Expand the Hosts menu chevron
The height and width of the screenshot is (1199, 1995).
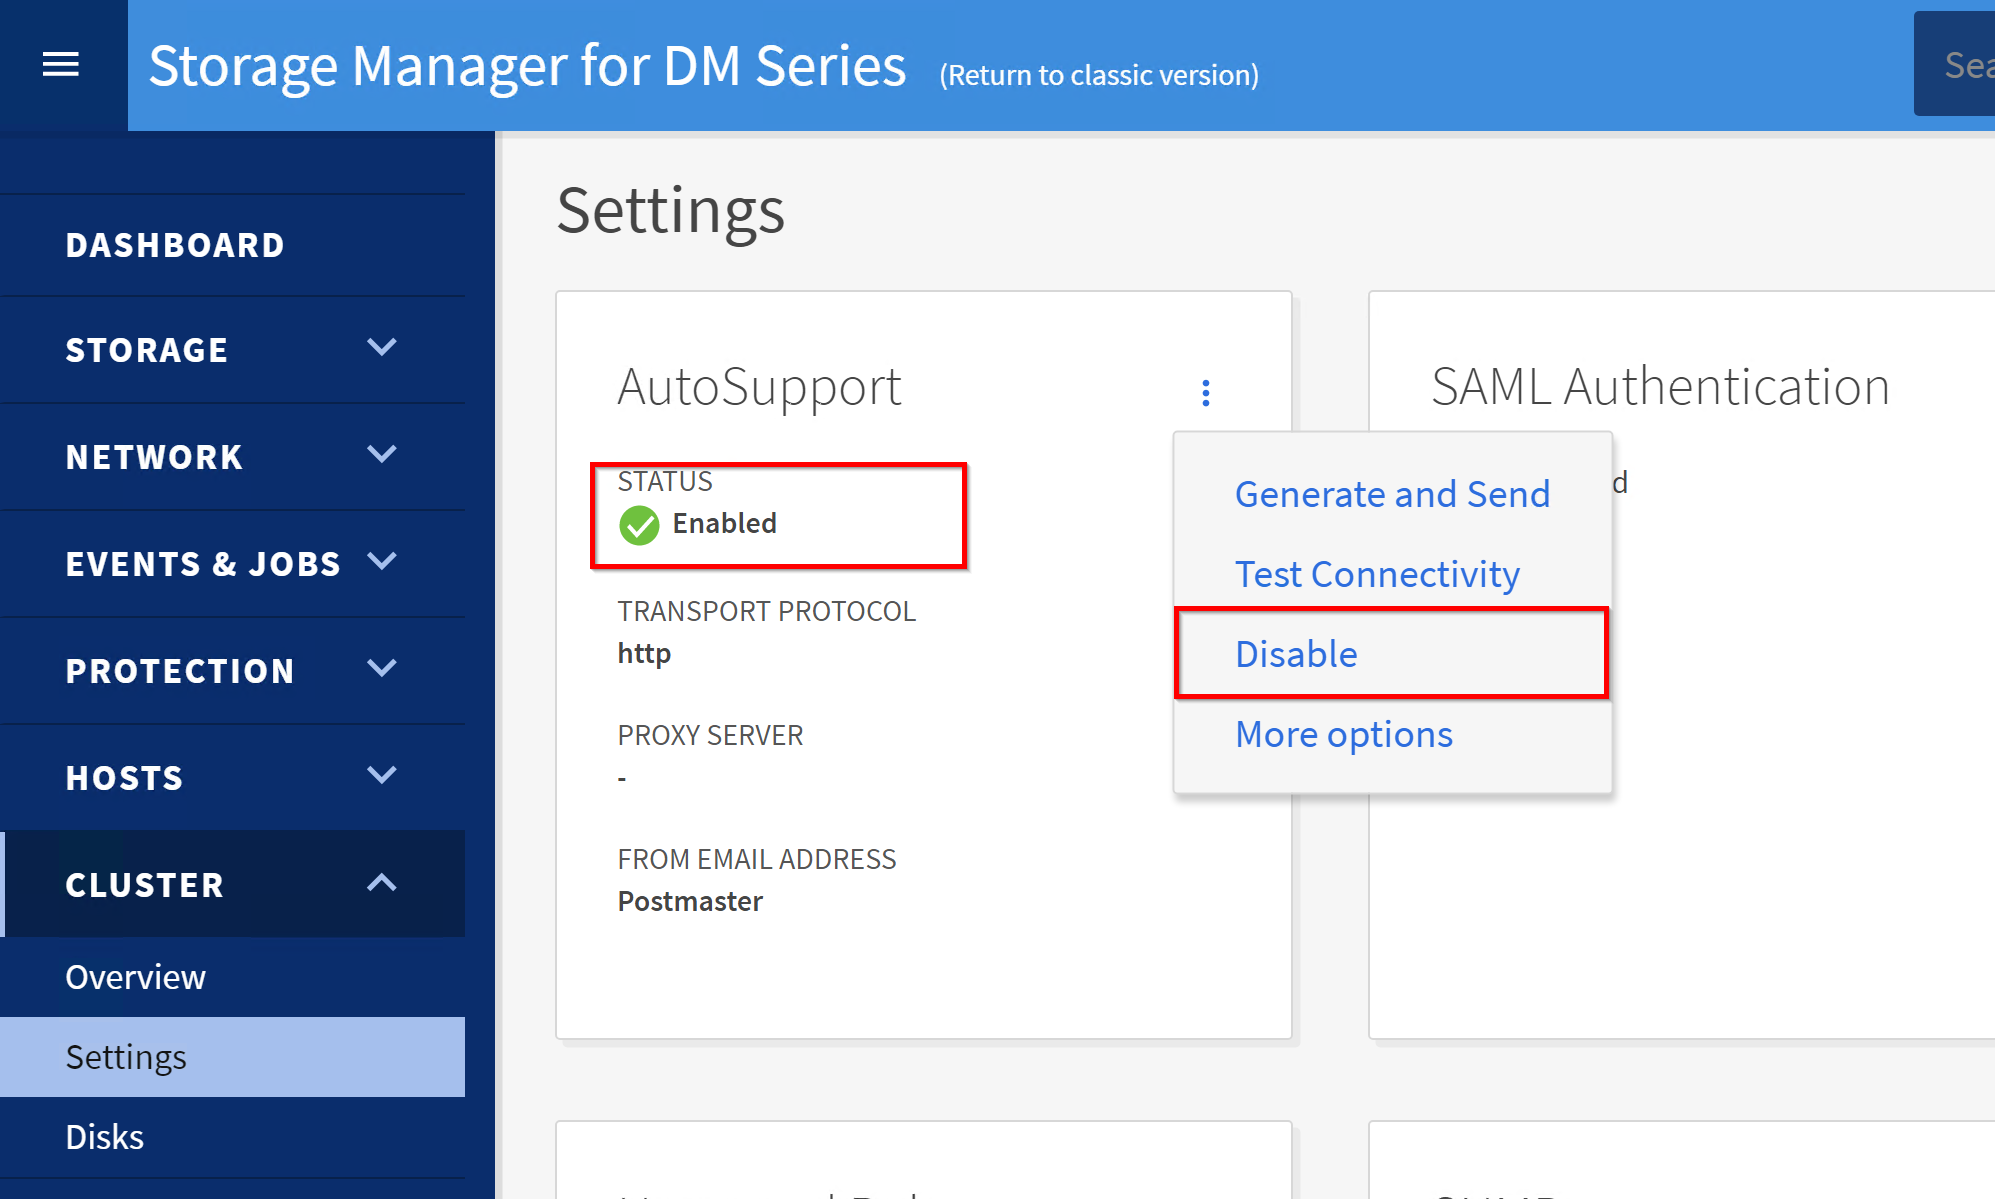(x=382, y=775)
